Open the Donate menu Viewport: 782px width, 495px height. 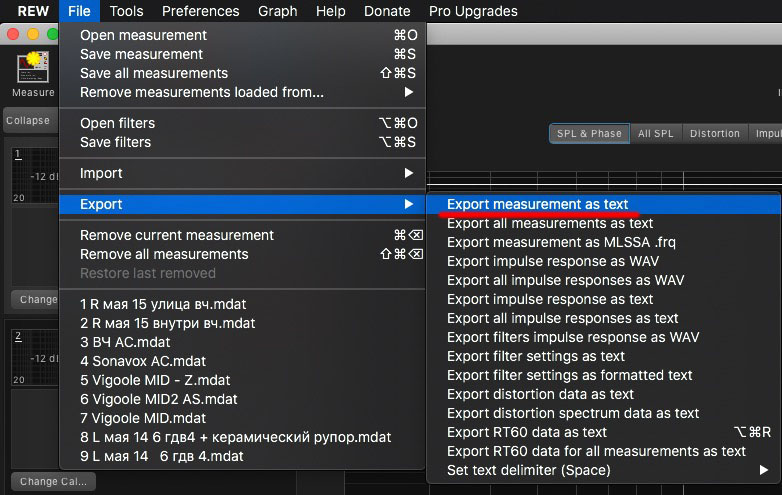[x=387, y=11]
